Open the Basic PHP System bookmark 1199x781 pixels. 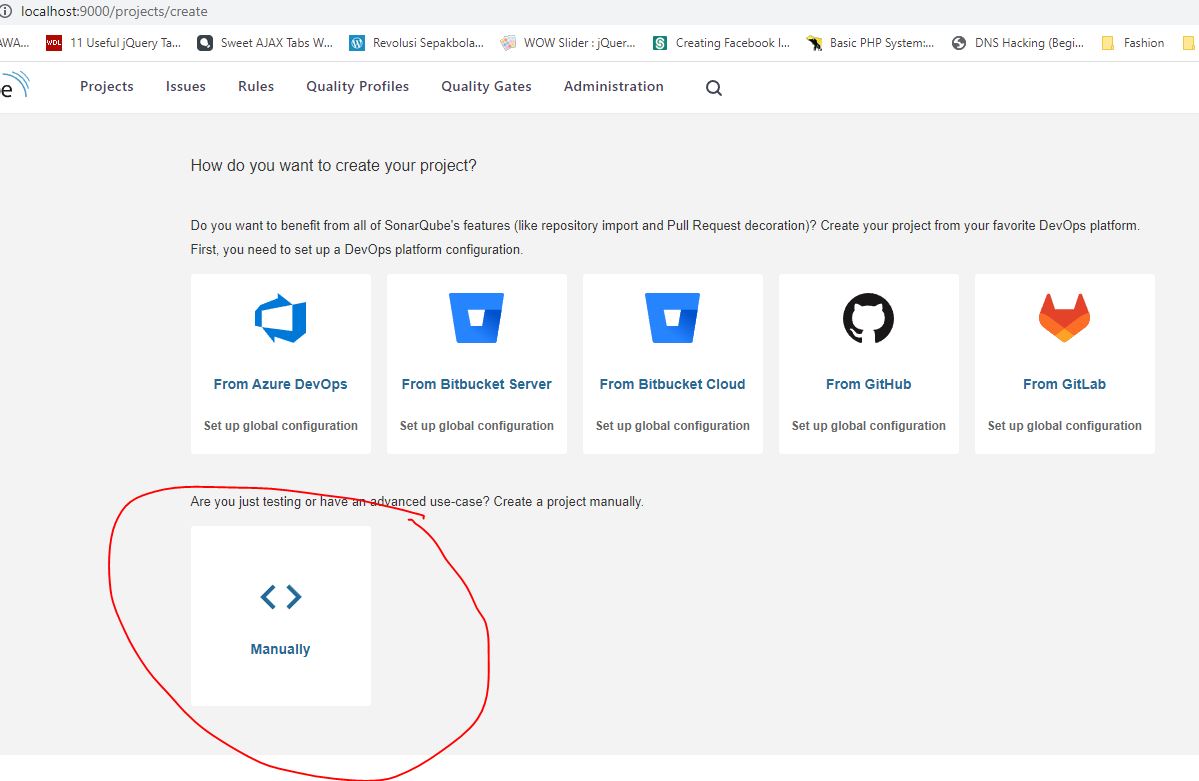(x=870, y=43)
